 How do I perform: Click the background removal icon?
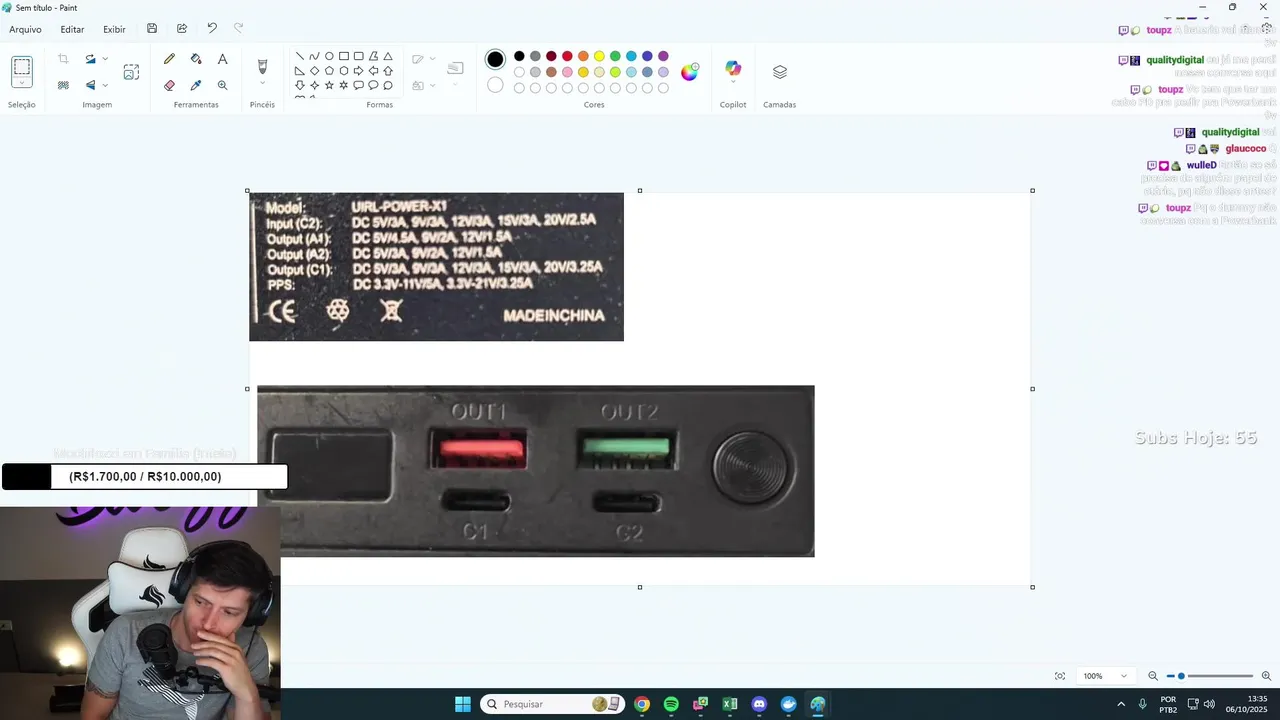[63, 85]
